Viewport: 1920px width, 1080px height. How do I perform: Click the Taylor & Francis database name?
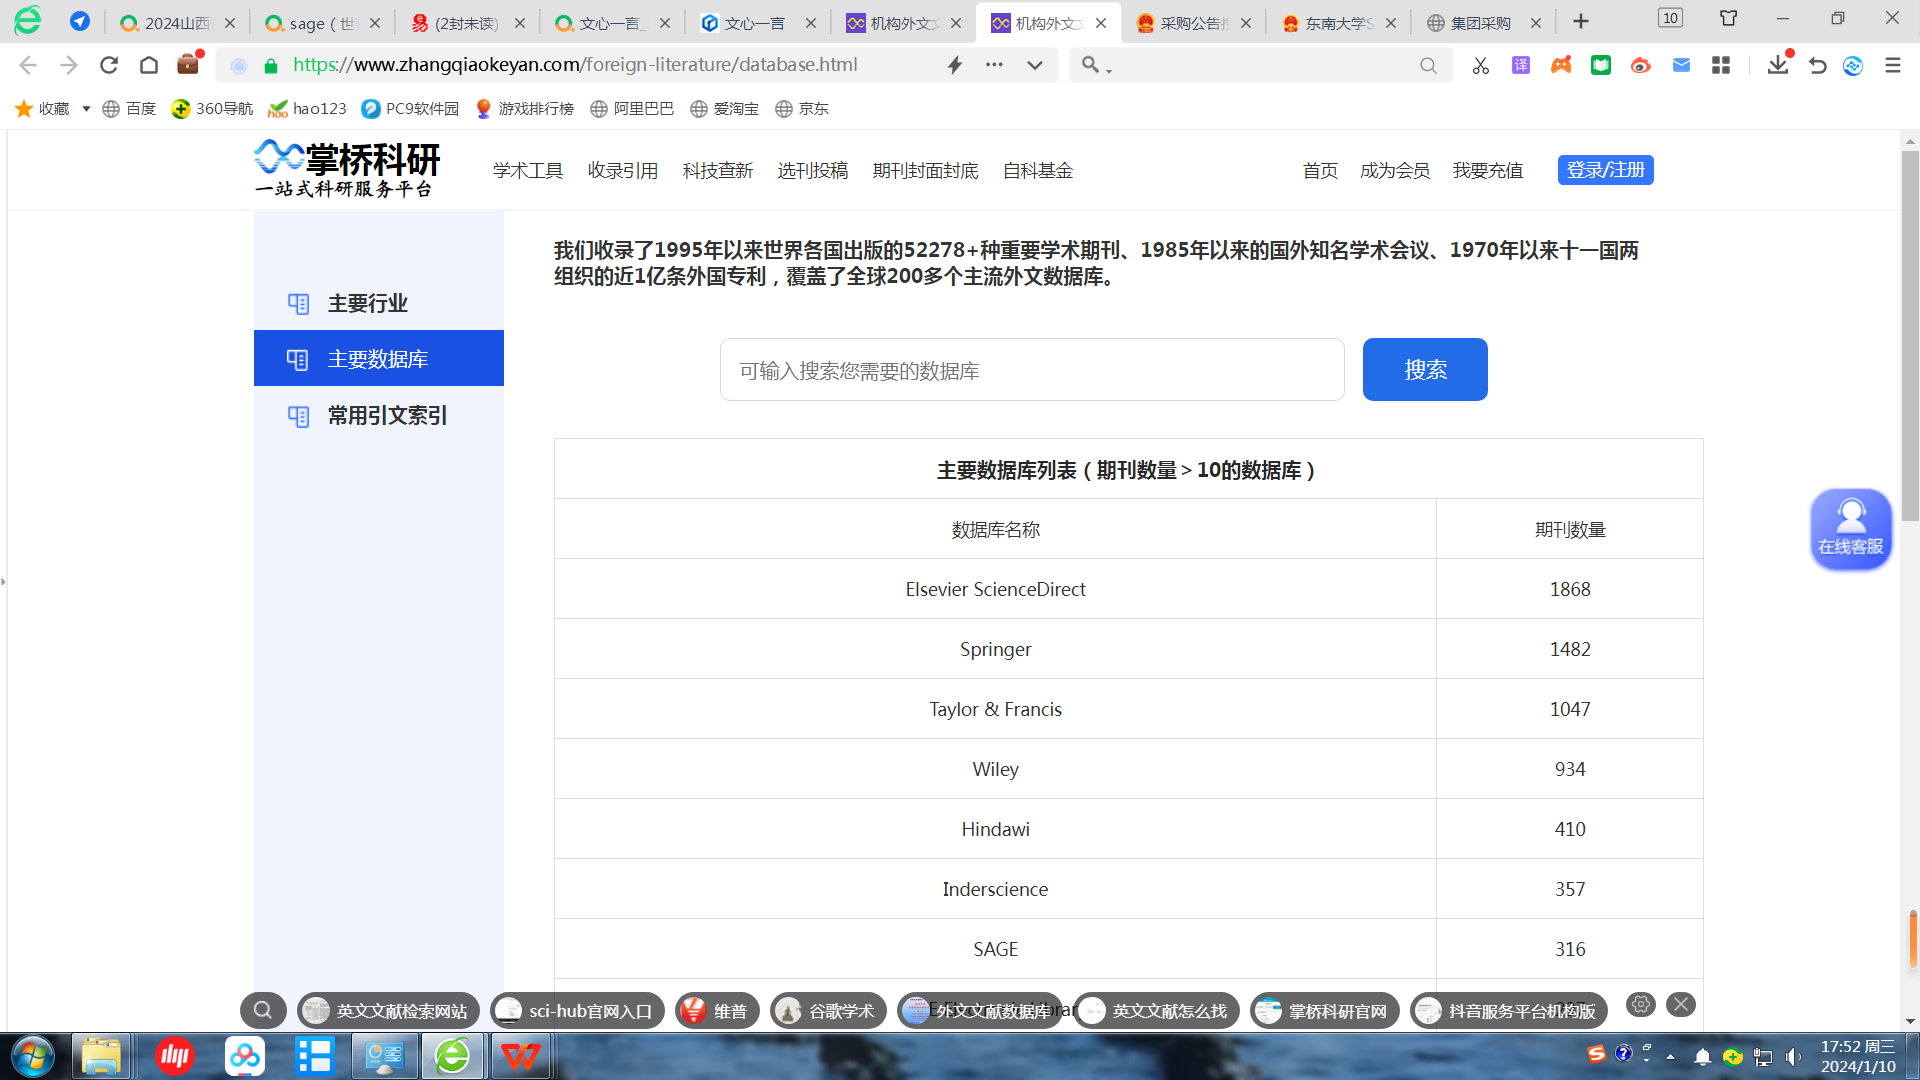[995, 709]
